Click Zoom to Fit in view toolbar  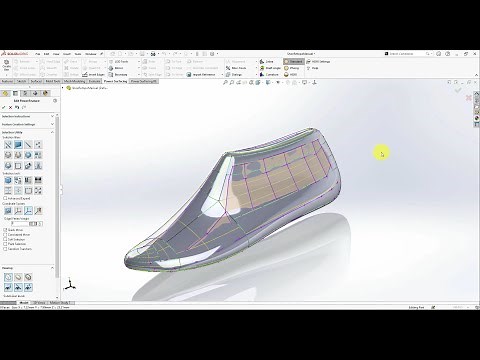click(225, 82)
